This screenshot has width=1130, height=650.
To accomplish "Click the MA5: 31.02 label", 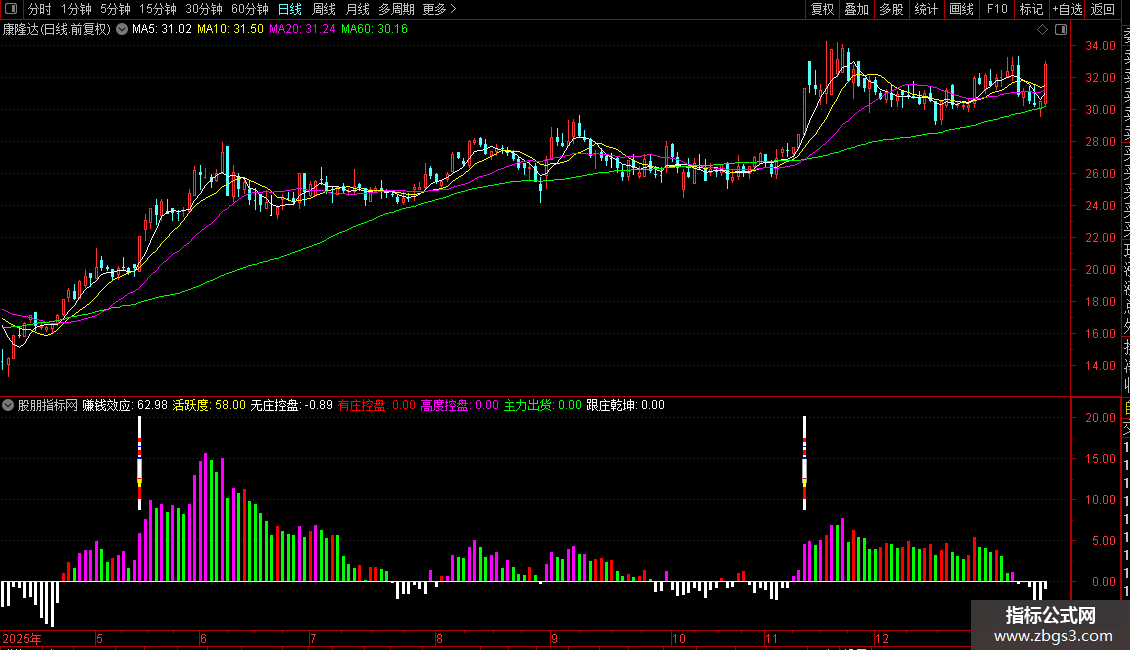I will tap(161, 29).
